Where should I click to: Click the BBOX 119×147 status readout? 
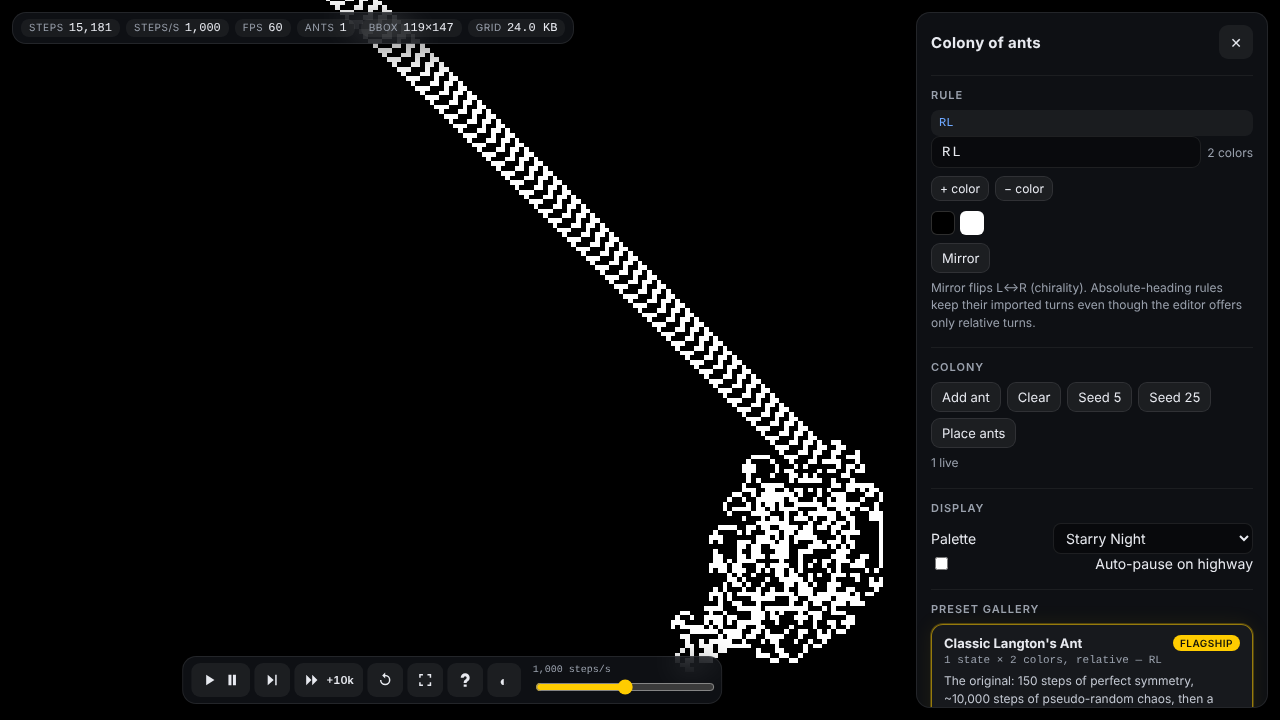click(411, 28)
